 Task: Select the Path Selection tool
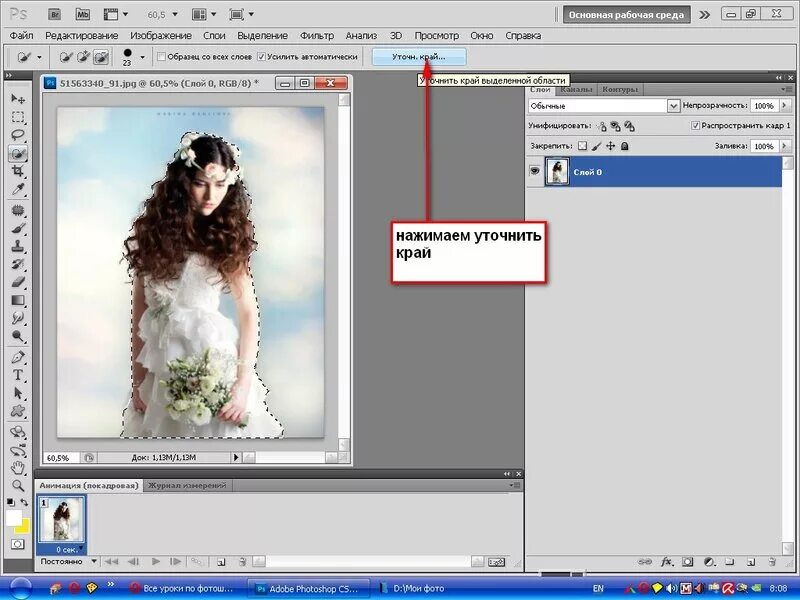[x=18, y=393]
